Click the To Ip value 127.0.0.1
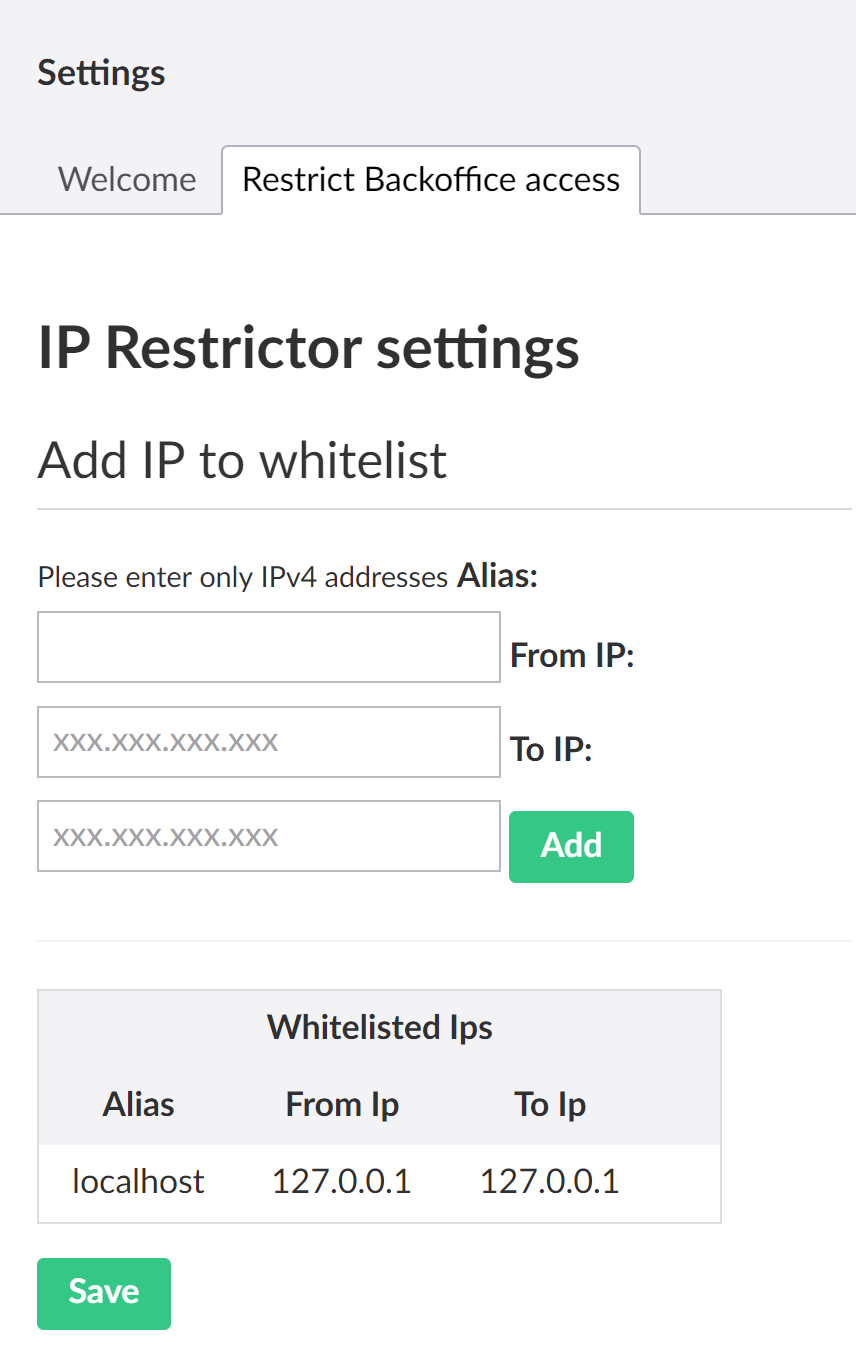Viewport: 856px width, 1364px height. coord(550,1181)
